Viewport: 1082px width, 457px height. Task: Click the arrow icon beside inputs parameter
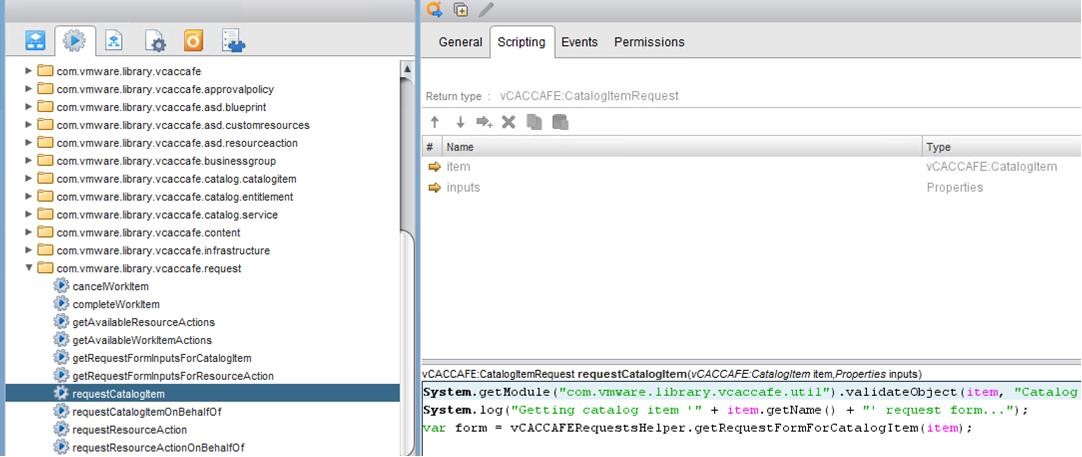click(x=434, y=187)
